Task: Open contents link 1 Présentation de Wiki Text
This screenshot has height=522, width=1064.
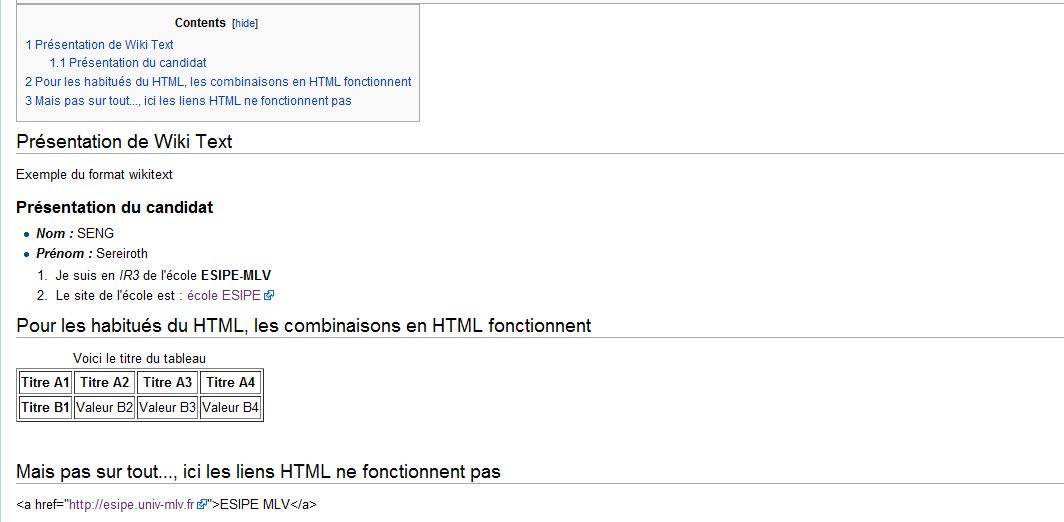Action: click(99, 45)
